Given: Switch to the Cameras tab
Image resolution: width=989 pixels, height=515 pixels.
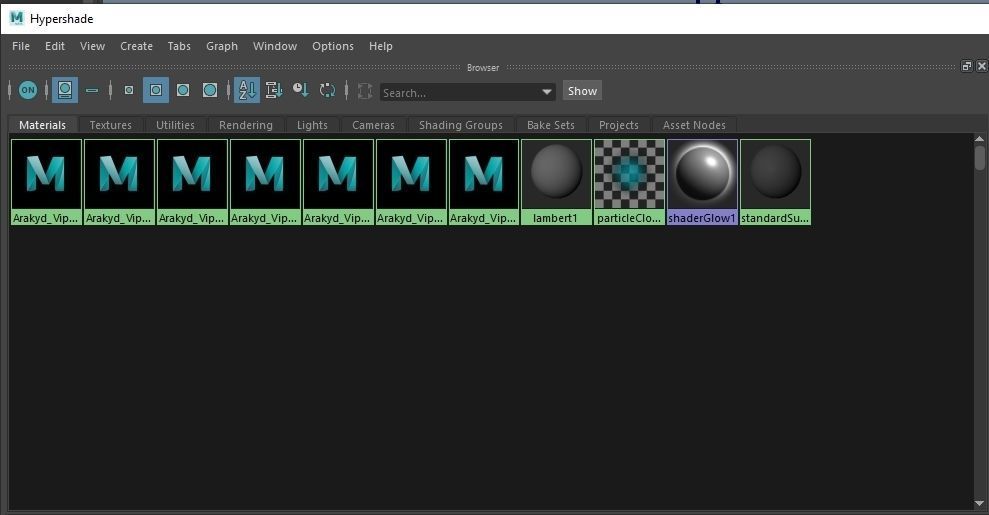Looking at the screenshot, I should [x=373, y=125].
